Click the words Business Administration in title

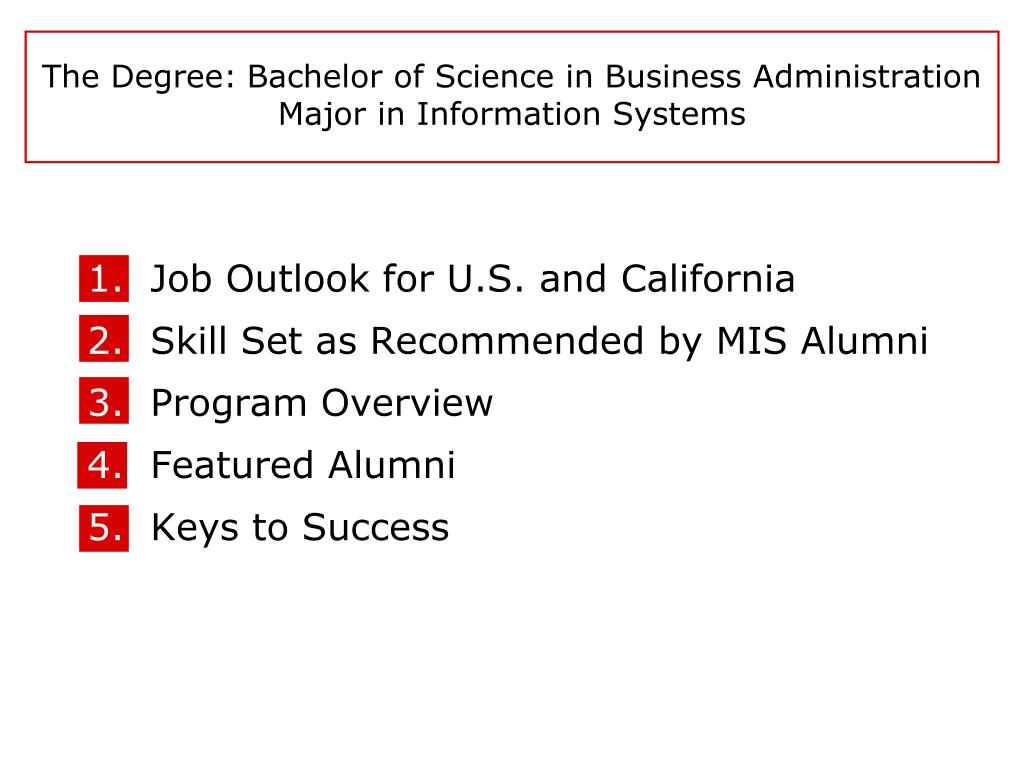(793, 76)
